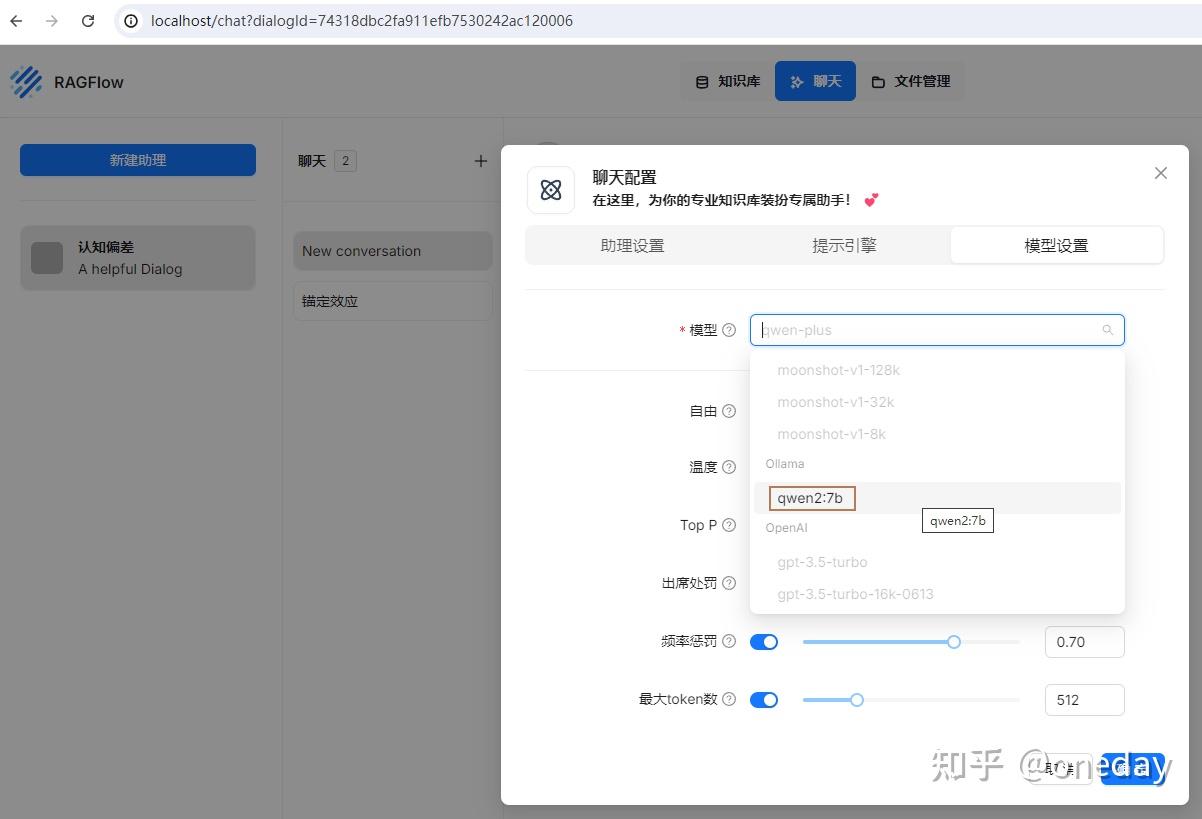Click the 512 max tokens input field
This screenshot has width=1202, height=819.
tap(1084, 699)
